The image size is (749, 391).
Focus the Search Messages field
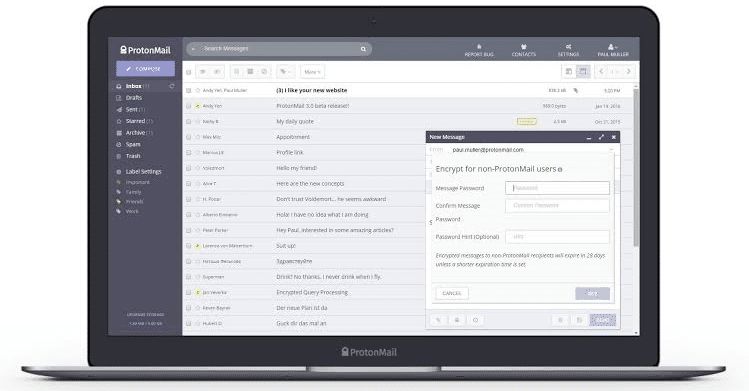tap(279, 49)
